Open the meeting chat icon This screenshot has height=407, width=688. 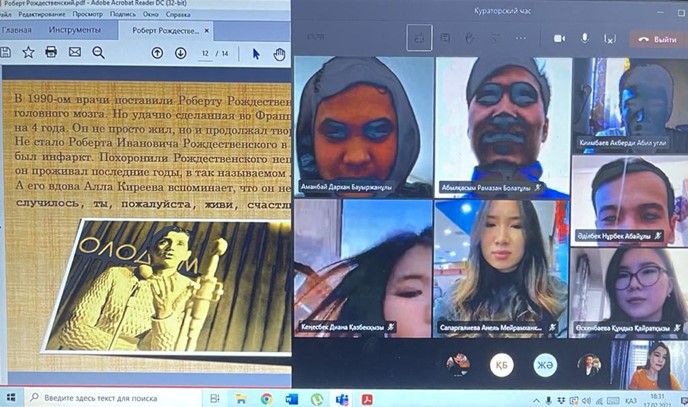click(x=445, y=38)
